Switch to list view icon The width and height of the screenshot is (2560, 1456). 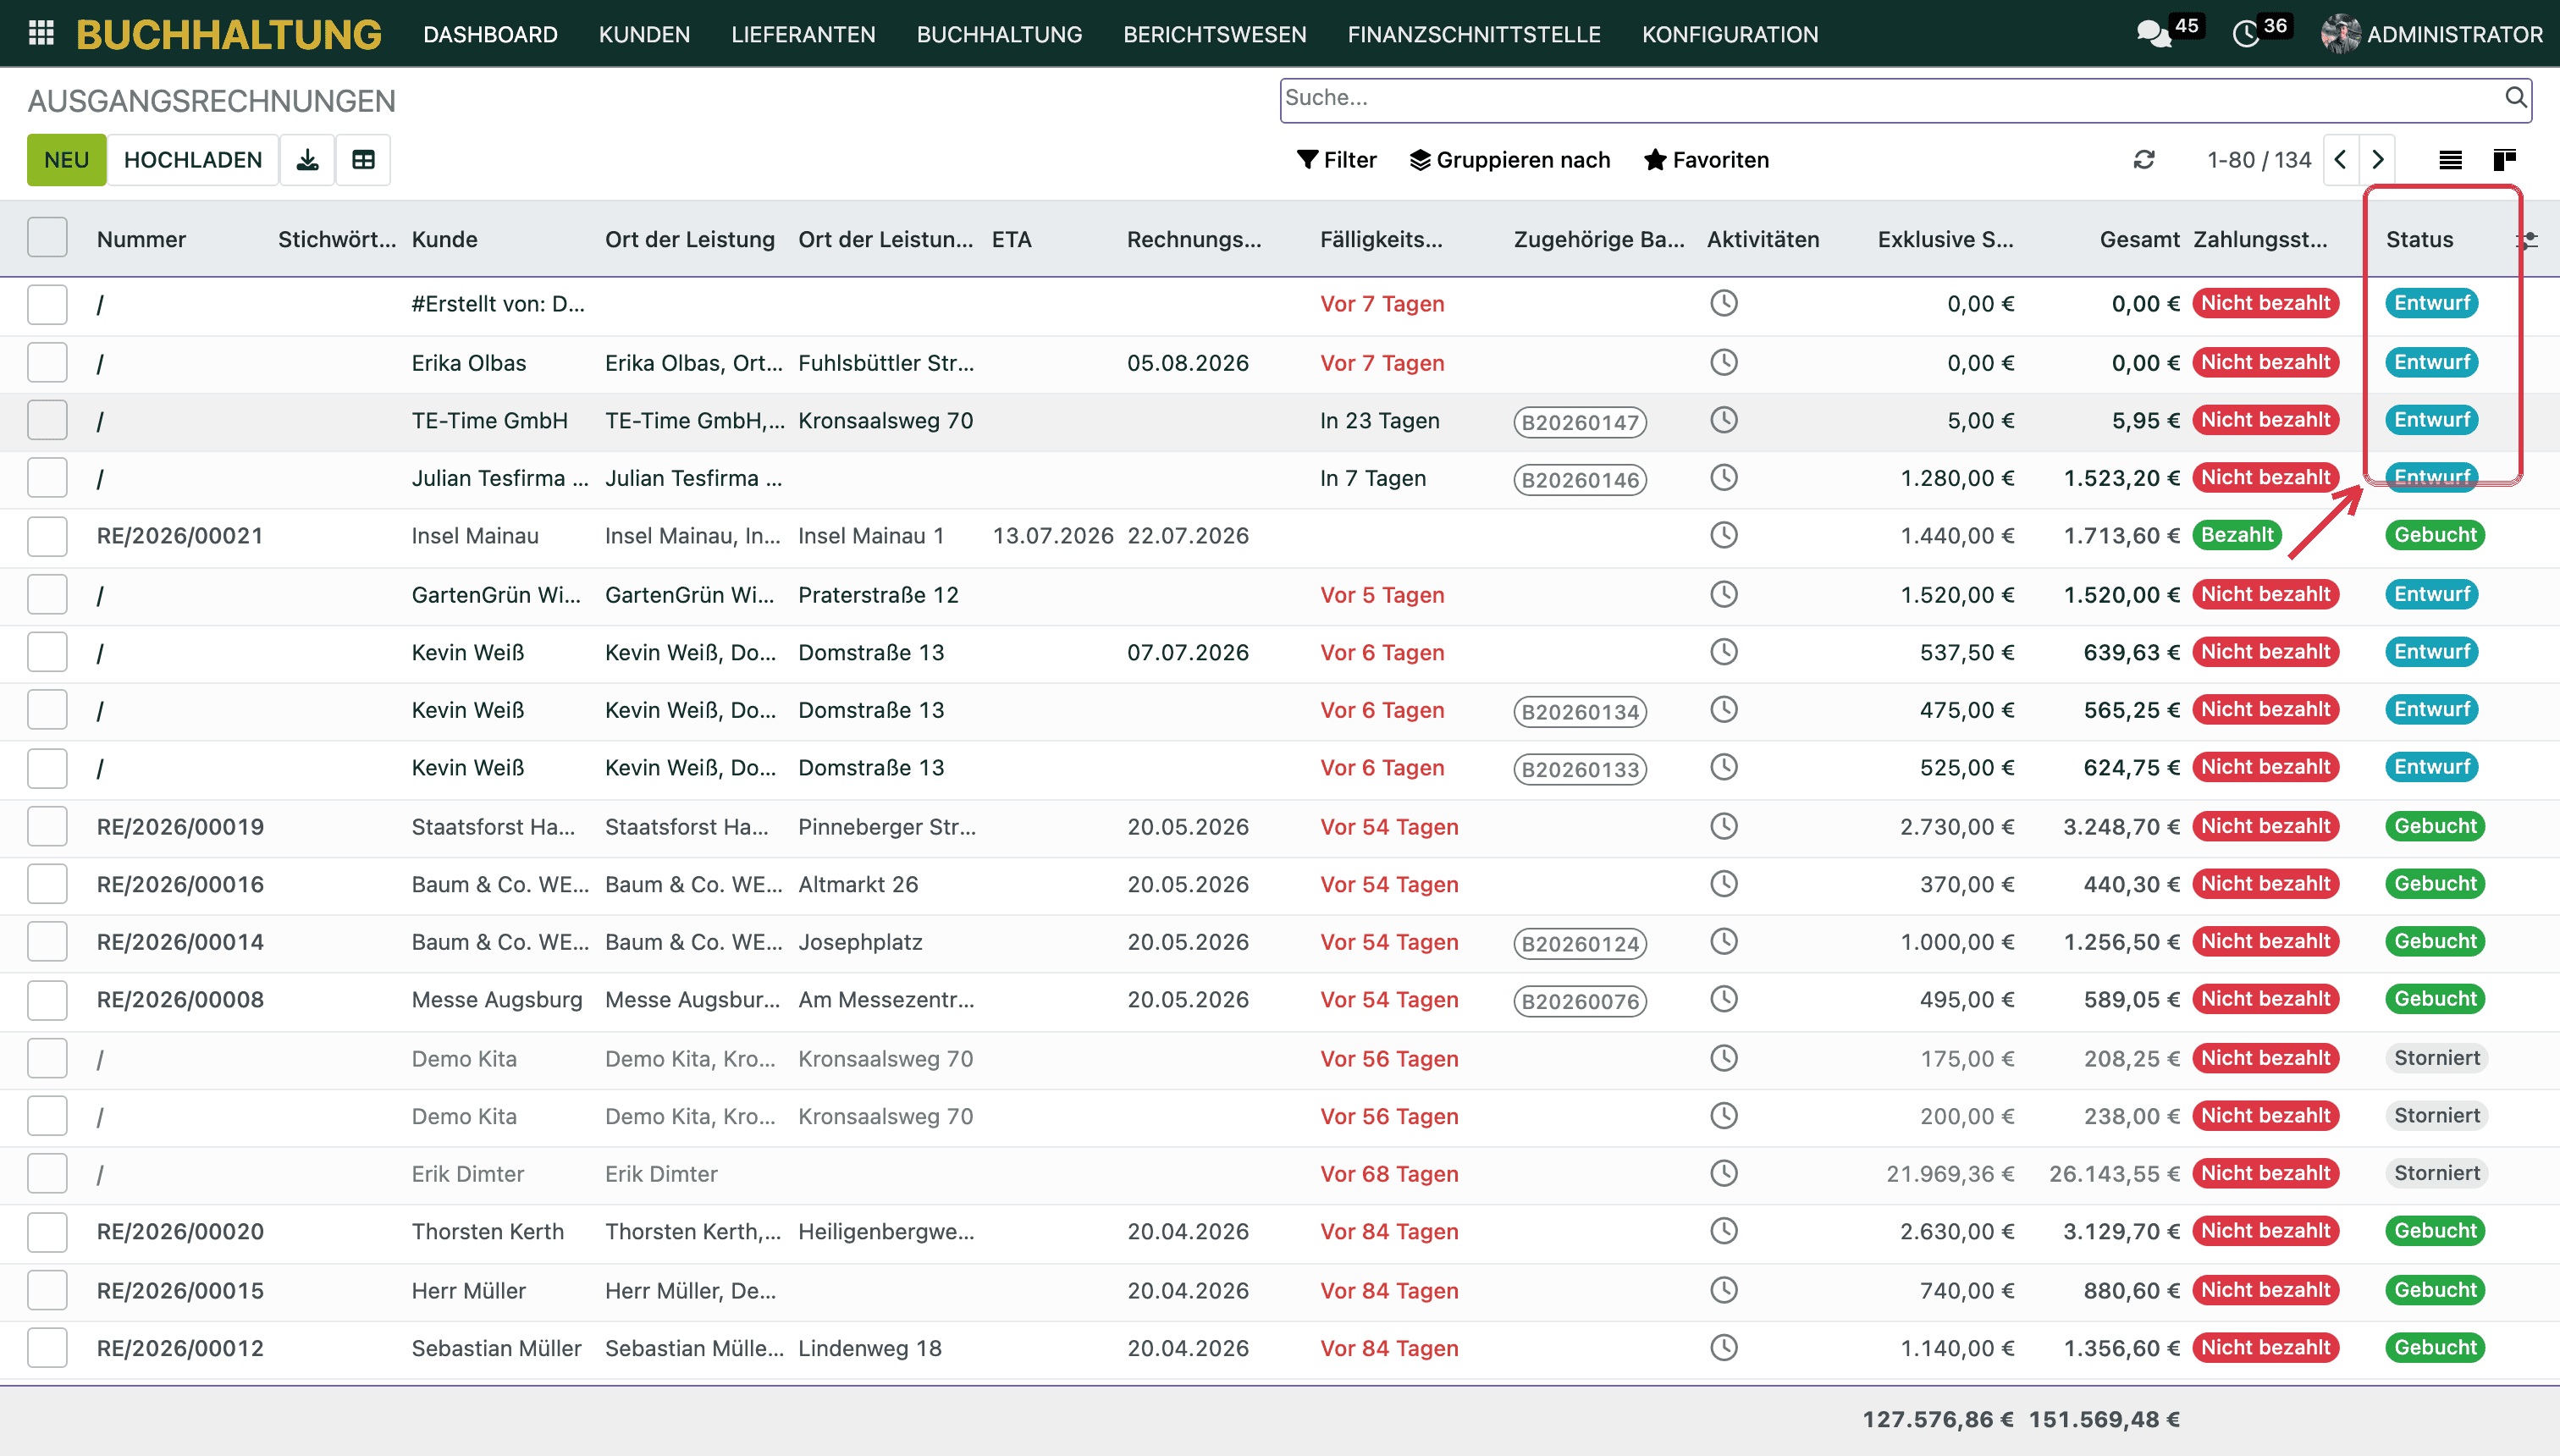click(x=2450, y=160)
